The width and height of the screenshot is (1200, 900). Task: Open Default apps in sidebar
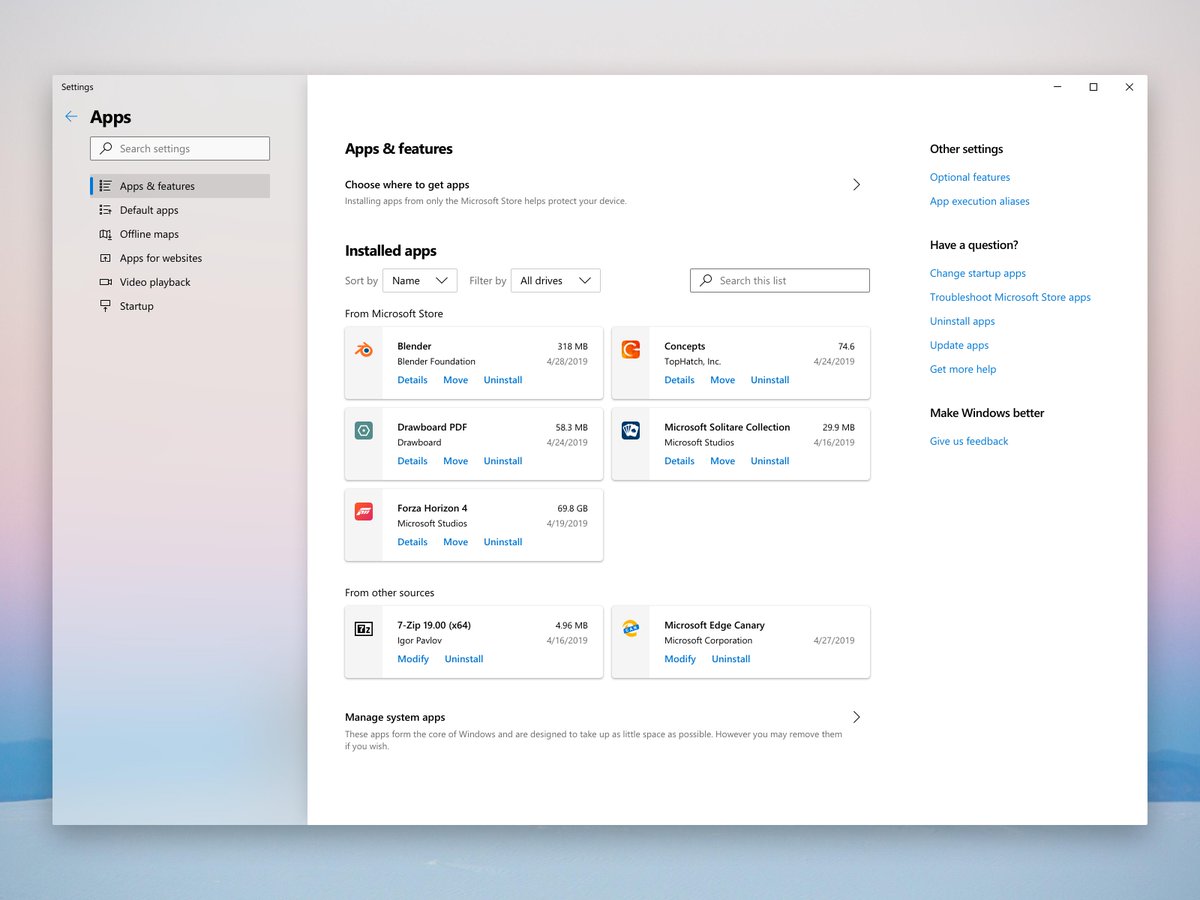point(180,210)
